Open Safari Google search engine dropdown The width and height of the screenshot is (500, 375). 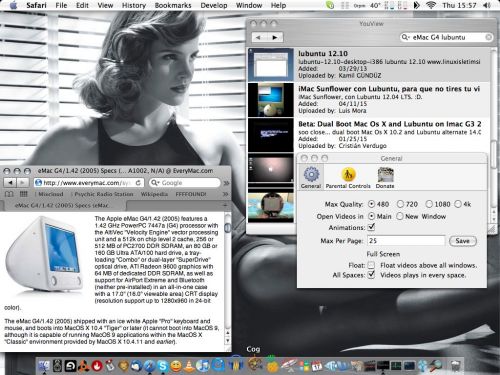[x=155, y=183]
